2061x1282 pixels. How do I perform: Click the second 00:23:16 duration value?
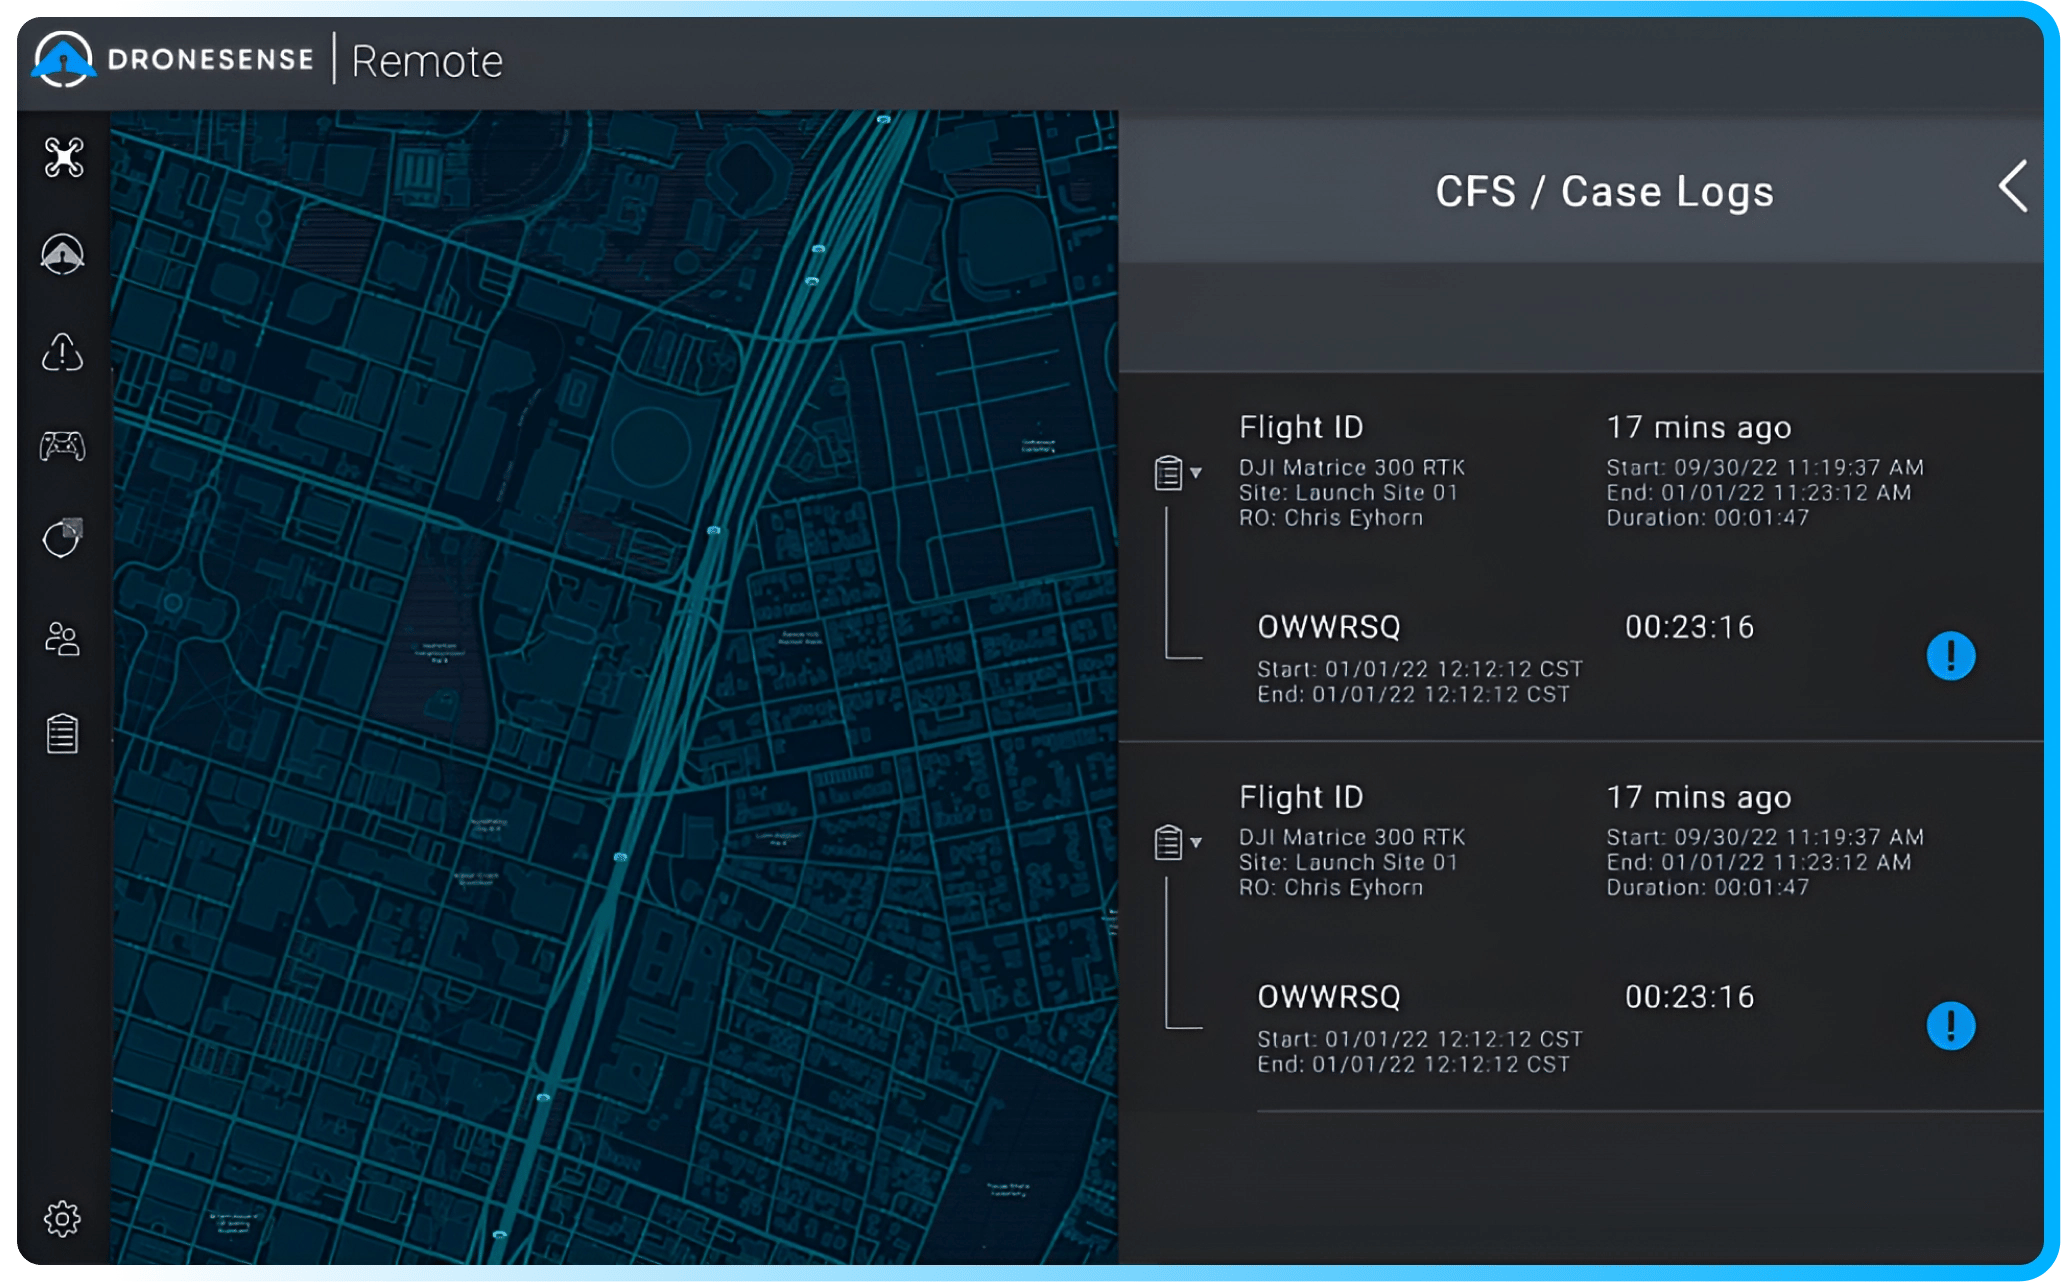pyautogui.click(x=1689, y=997)
